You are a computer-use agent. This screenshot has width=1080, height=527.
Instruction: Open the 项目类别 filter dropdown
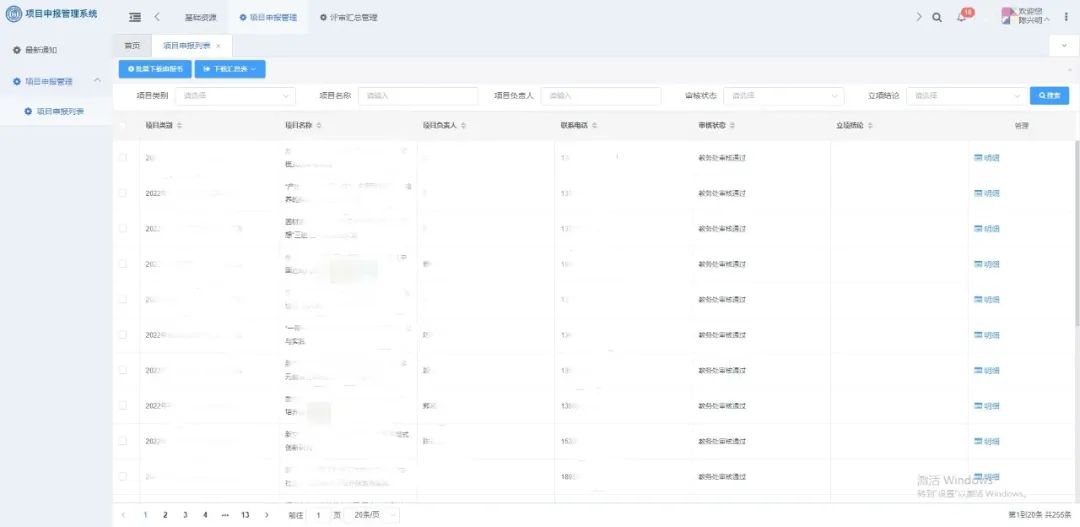[x=235, y=96]
